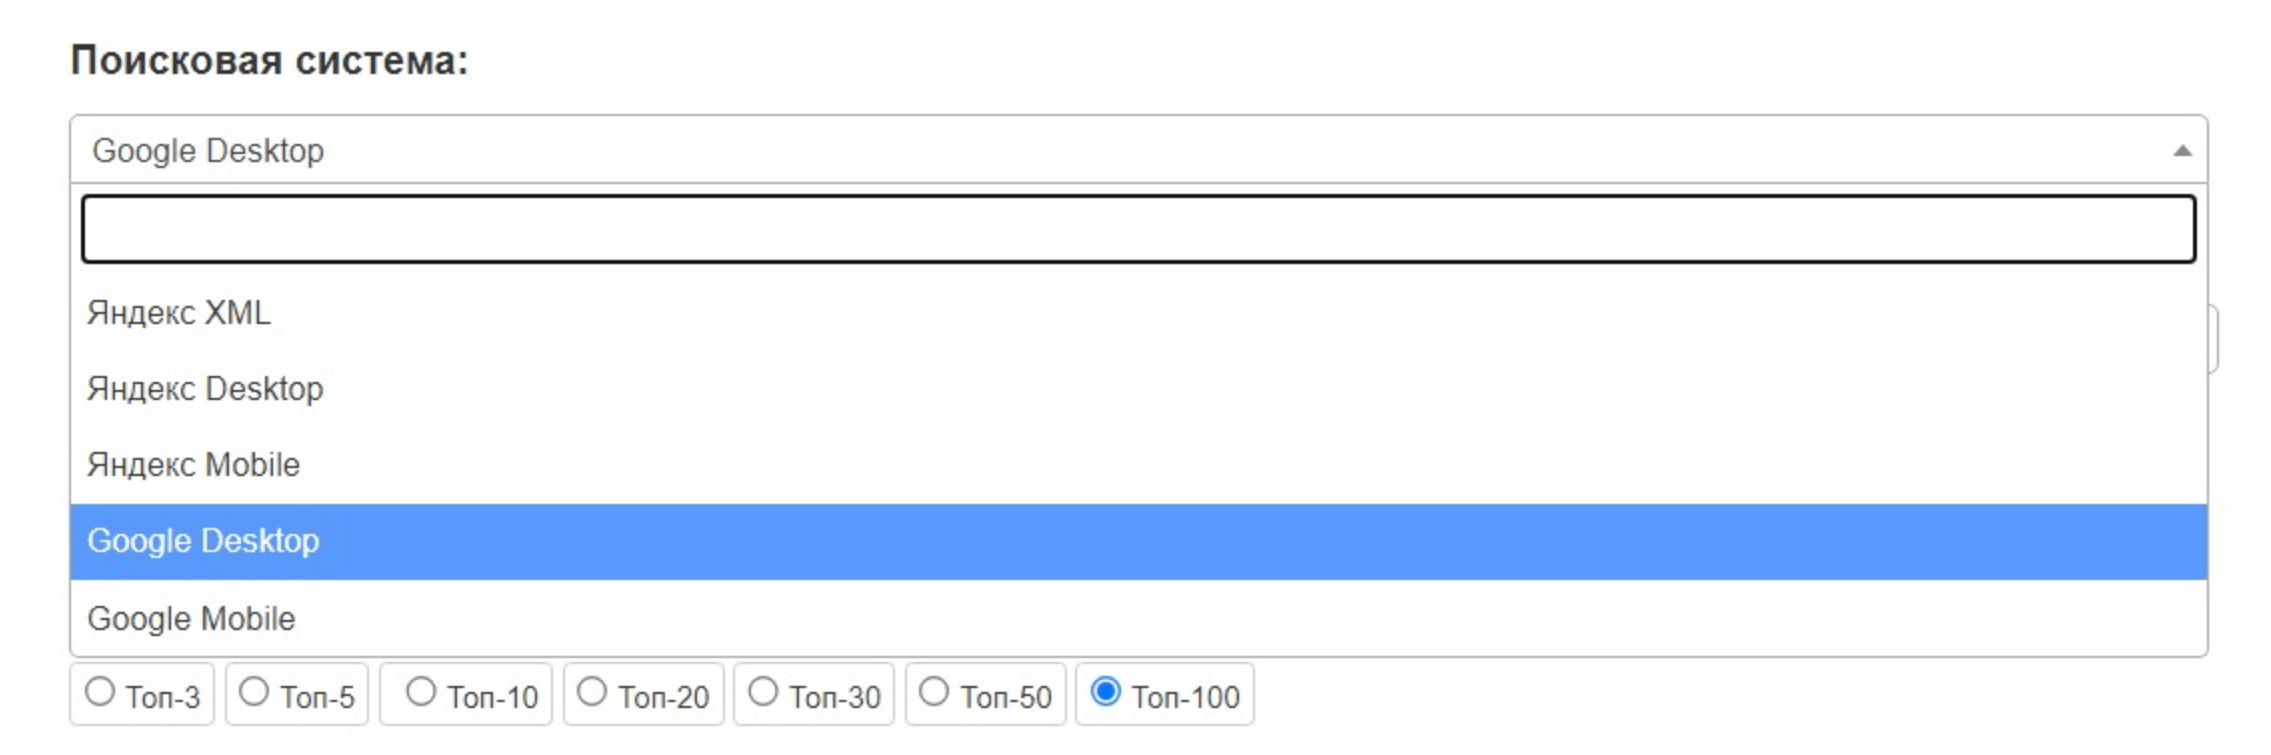Select highlighted Google Desktop list option

[203, 541]
